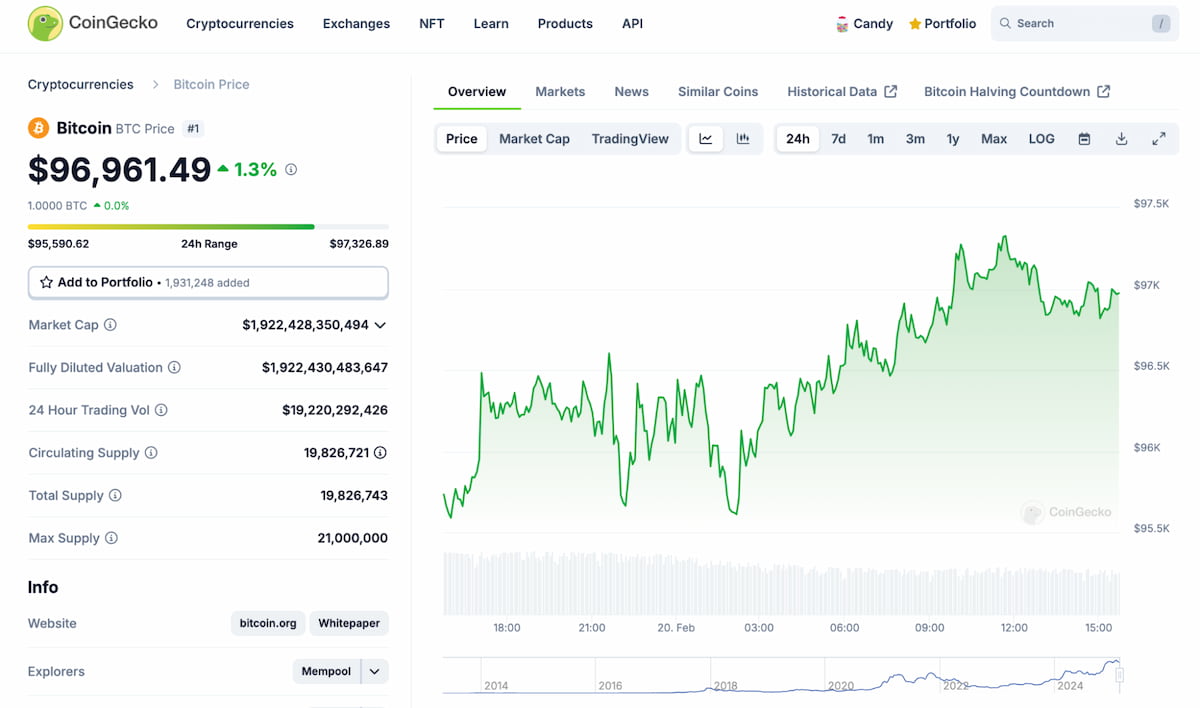The height and width of the screenshot is (708, 1200).
Task: Select 24h time range
Action: (798, 139)
